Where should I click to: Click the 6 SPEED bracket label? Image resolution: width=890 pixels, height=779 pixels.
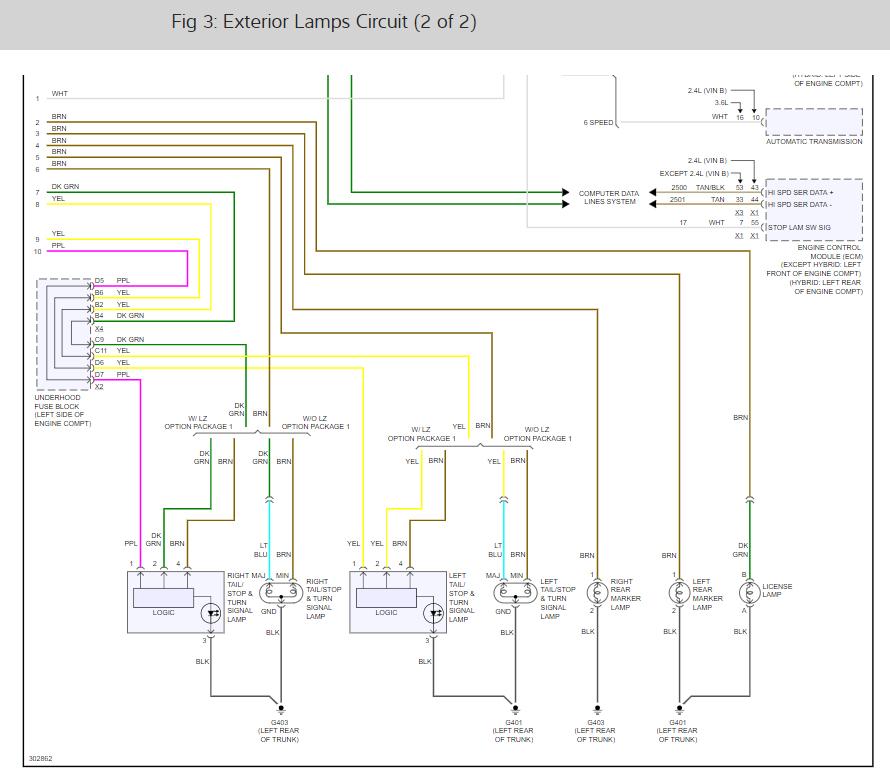click(598, 123)
